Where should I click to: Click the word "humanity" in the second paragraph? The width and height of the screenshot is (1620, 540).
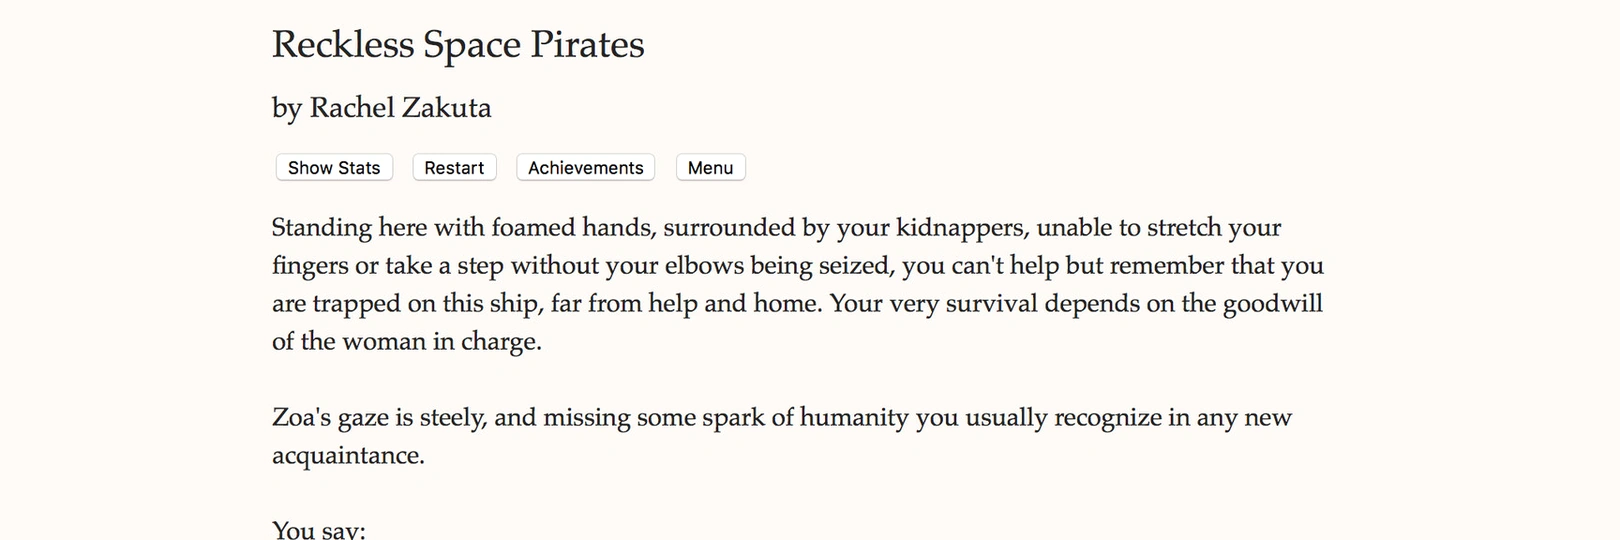point(854,418)
